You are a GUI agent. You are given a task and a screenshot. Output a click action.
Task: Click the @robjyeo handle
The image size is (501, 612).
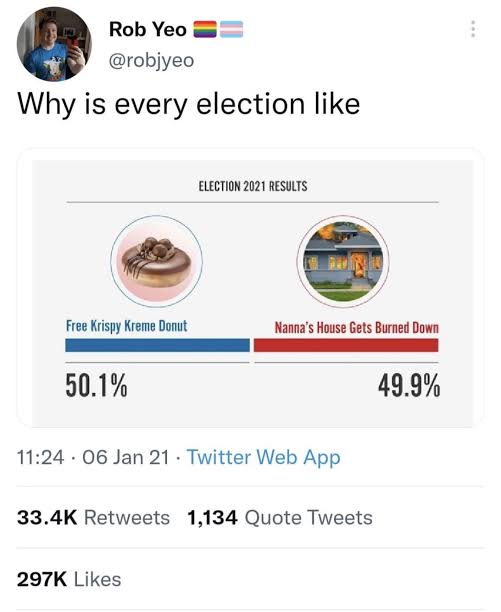151,60
